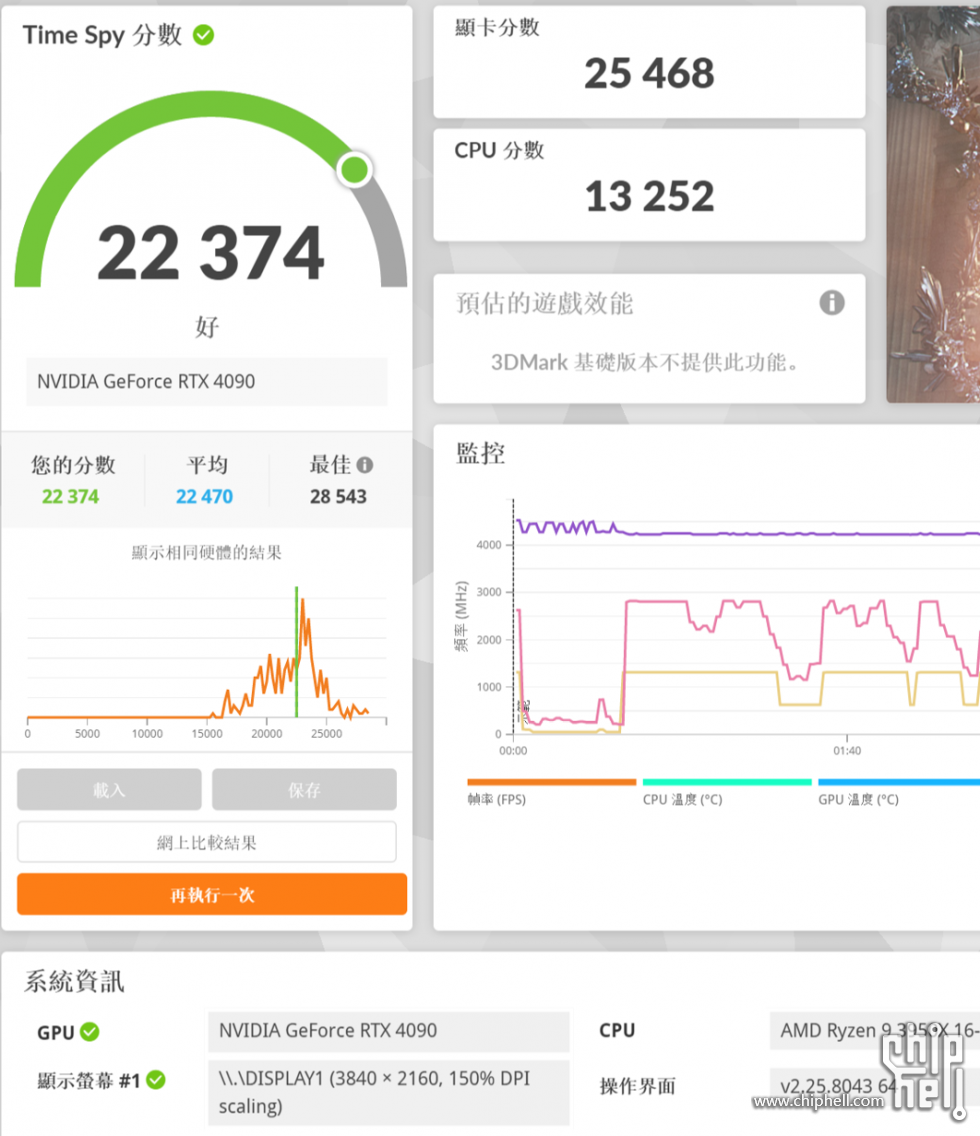Click the 3DMark 基礎版本不提供此功能 message
Screen dimensions: 980x1136
pos(645,362)
